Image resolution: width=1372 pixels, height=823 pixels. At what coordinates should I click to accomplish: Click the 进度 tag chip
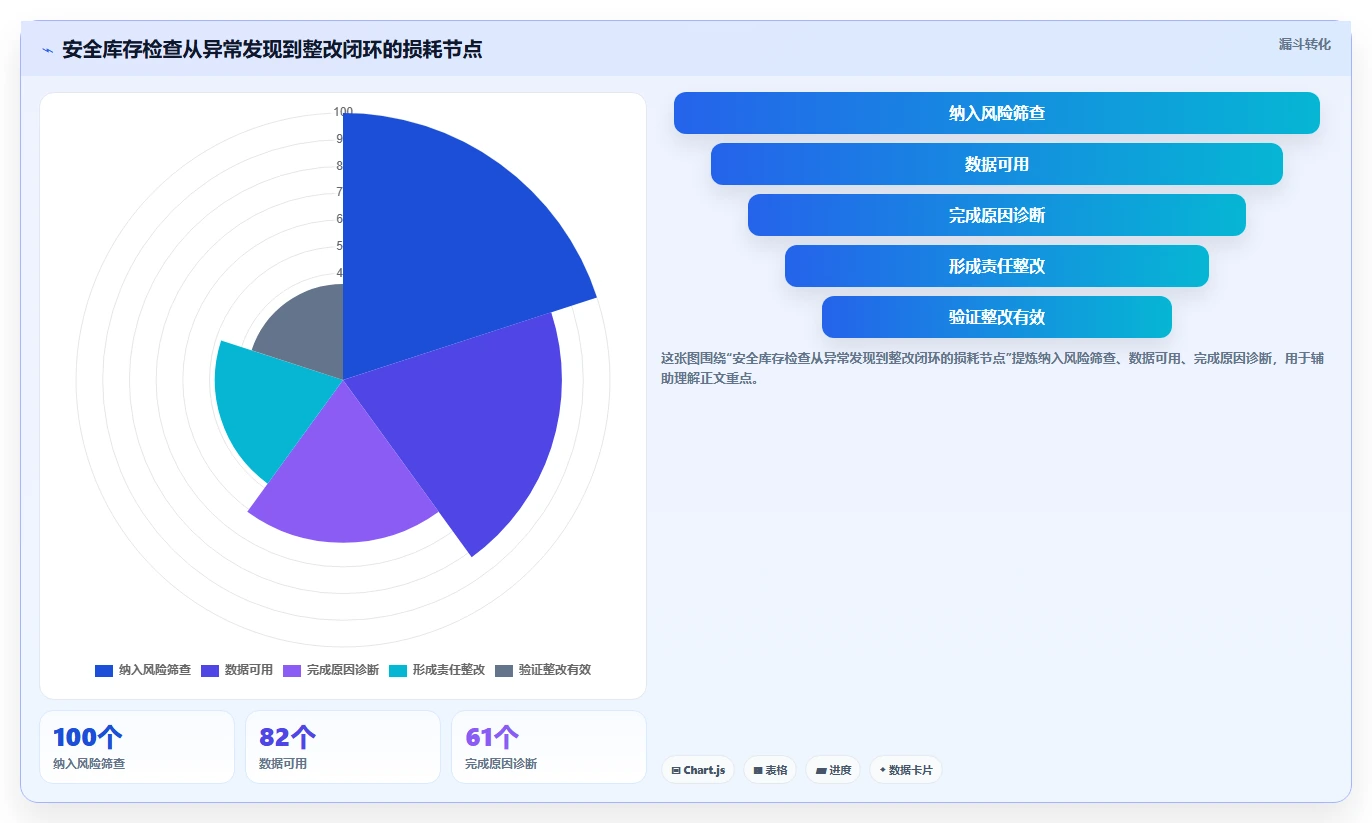pos(833,770)
